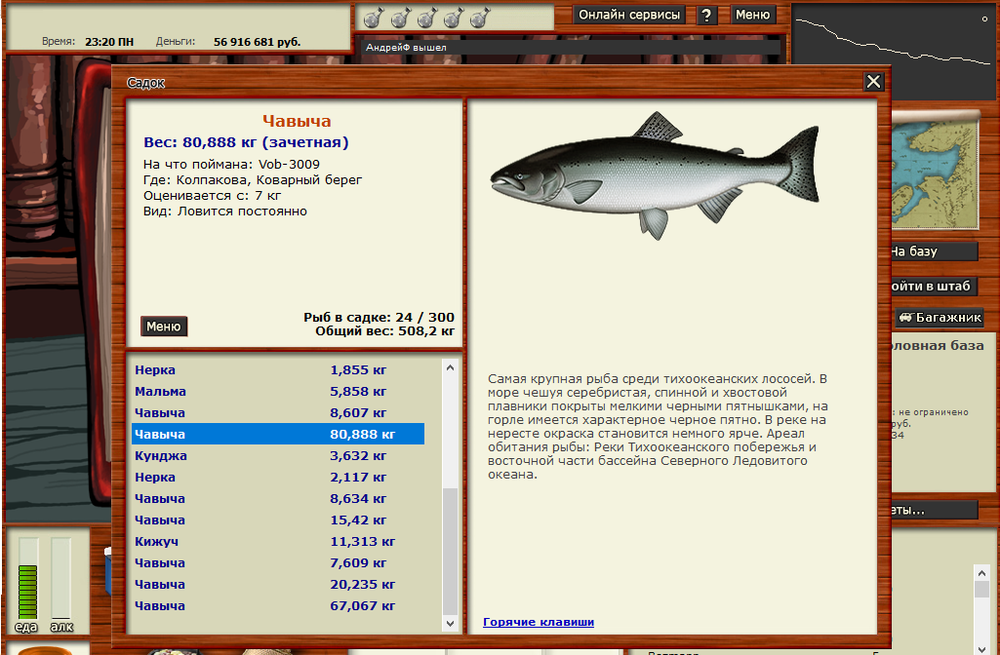1000x655 pixels.
Task: Open help with the question mark button
Action: click(x=707, y=15)
